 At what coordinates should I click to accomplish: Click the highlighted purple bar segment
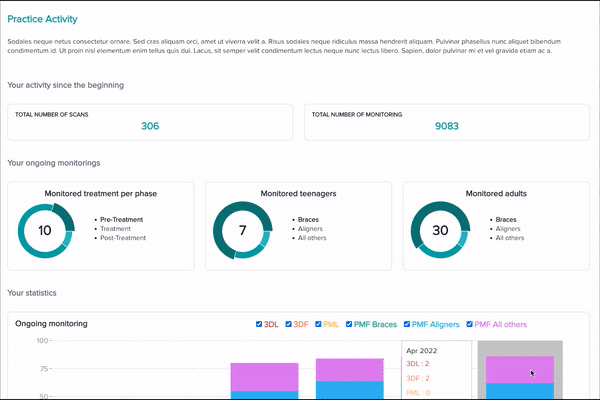(x=520, y=370)
